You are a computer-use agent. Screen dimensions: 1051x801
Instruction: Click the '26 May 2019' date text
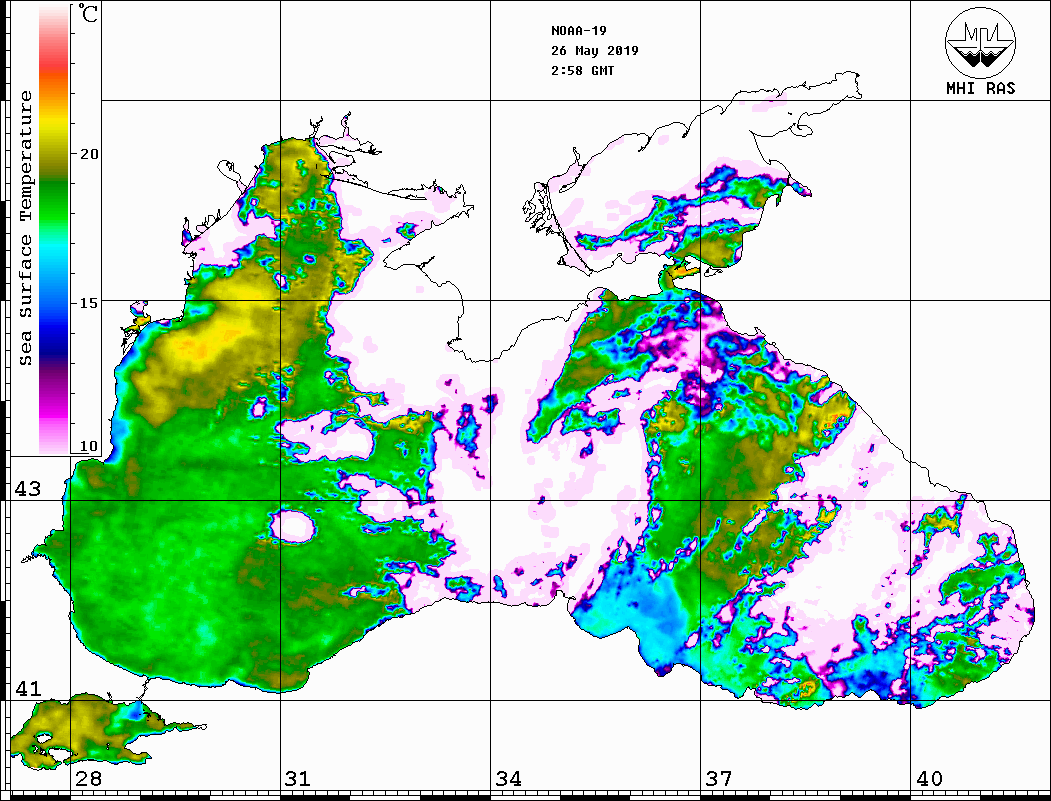coord(595,51)
